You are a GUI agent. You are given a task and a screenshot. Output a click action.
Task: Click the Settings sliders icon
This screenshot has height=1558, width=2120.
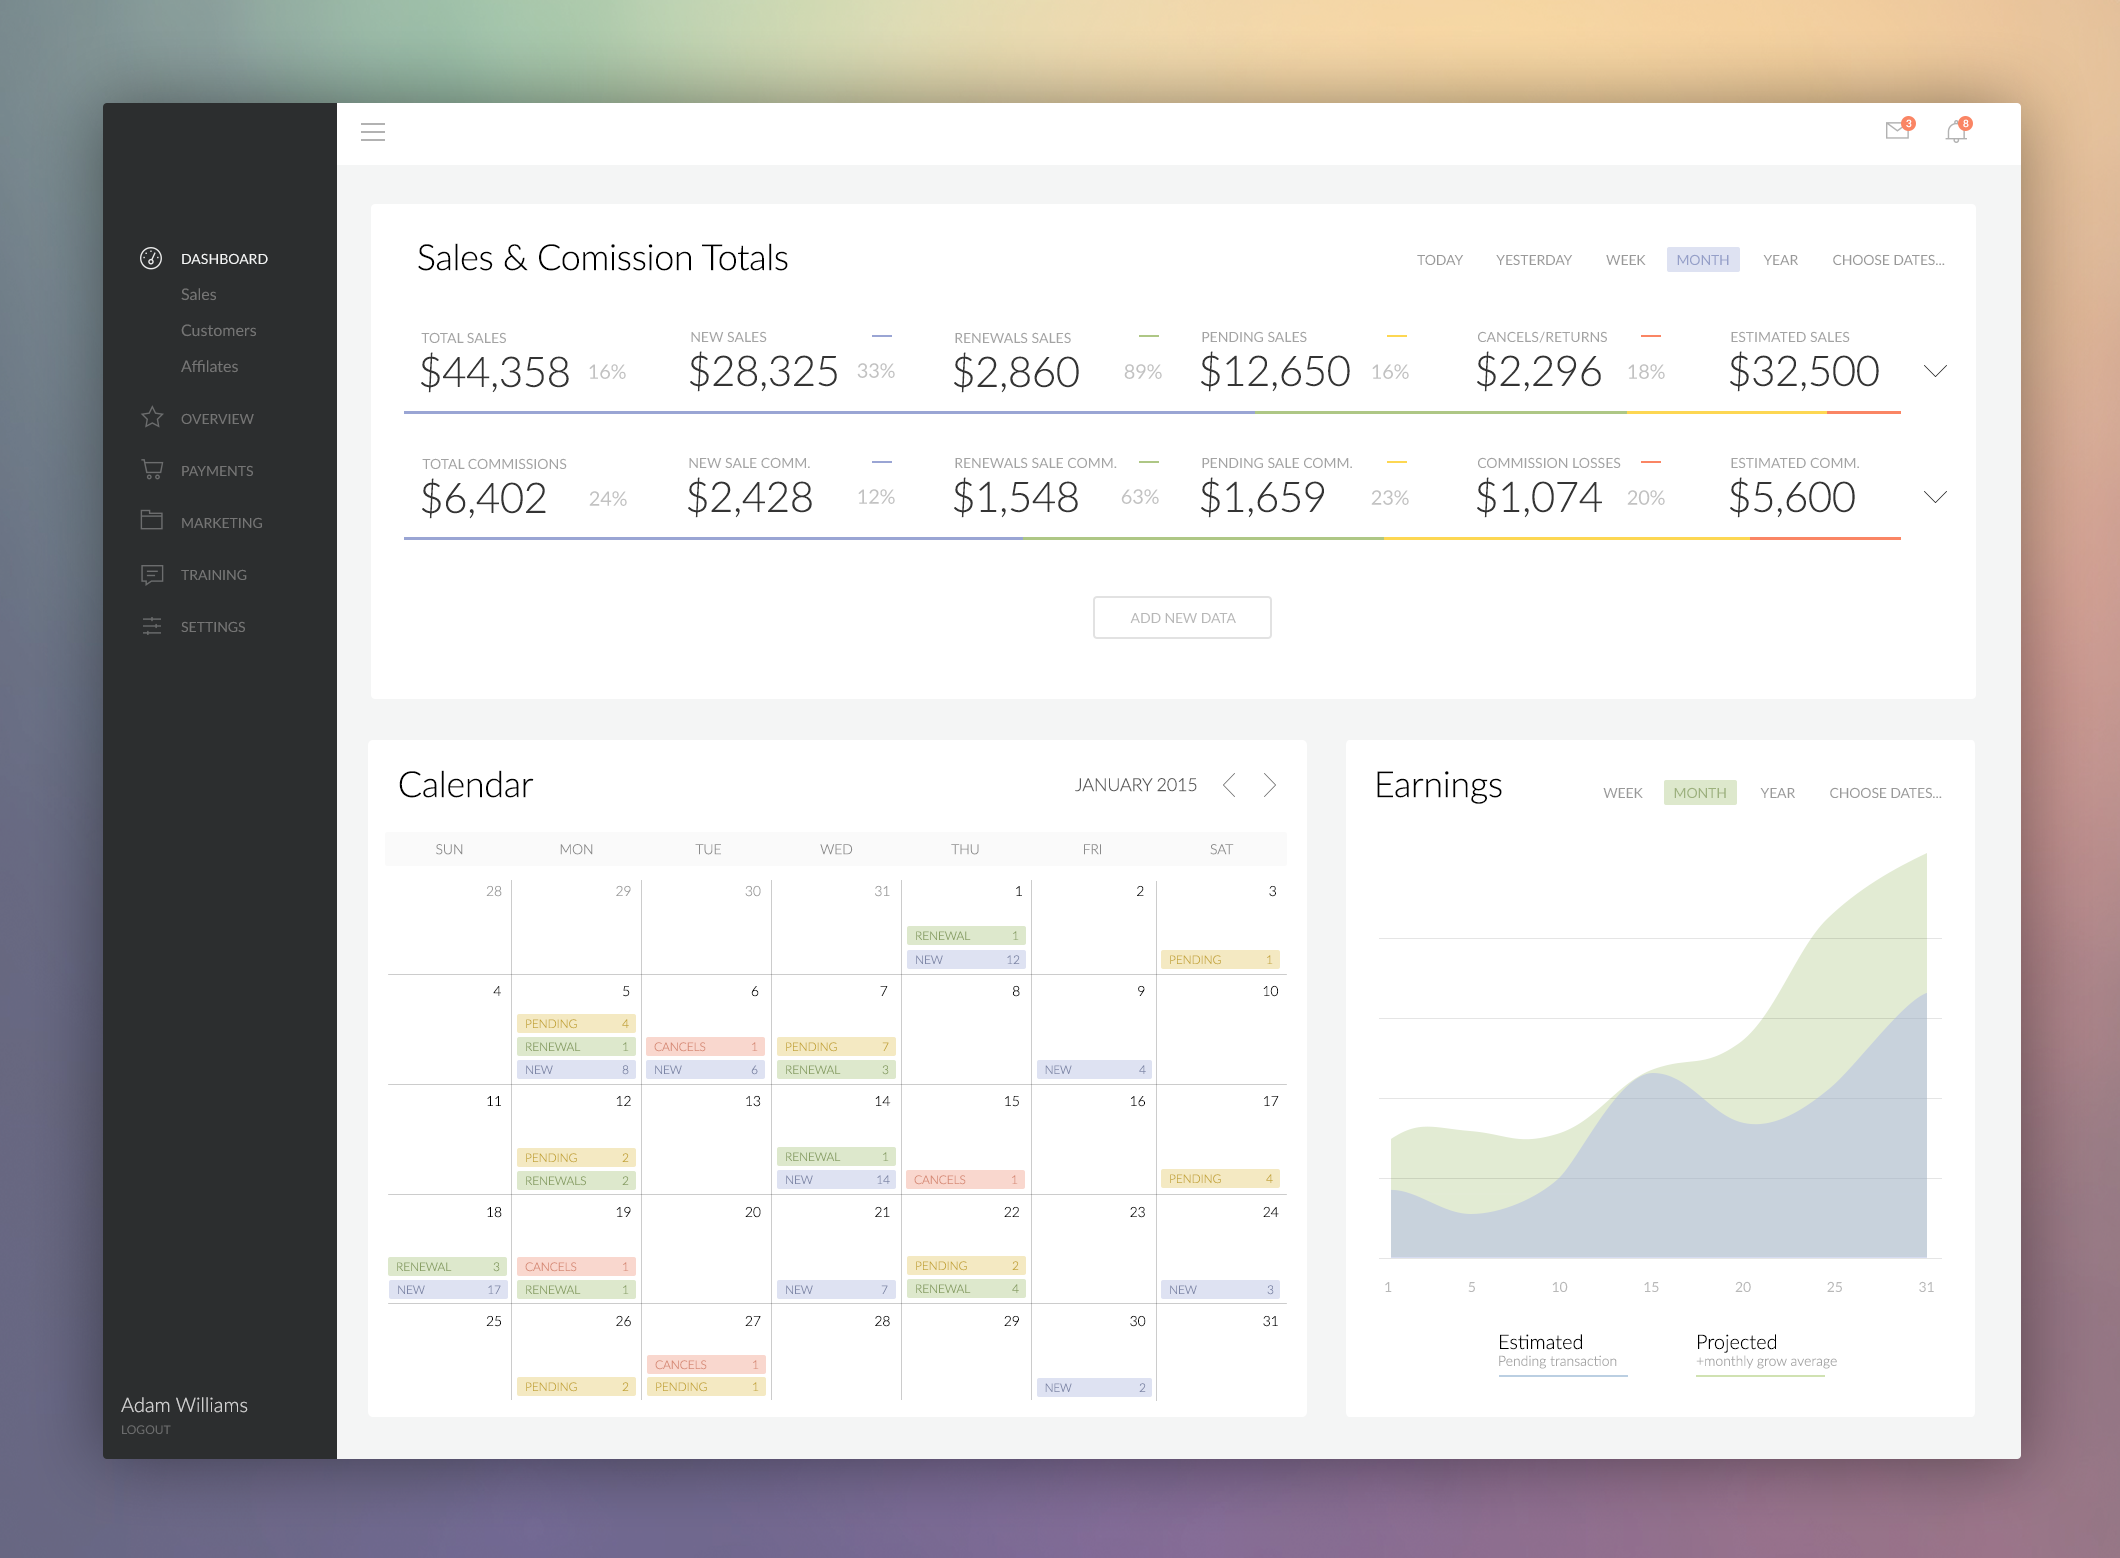[x=152, y=626]
